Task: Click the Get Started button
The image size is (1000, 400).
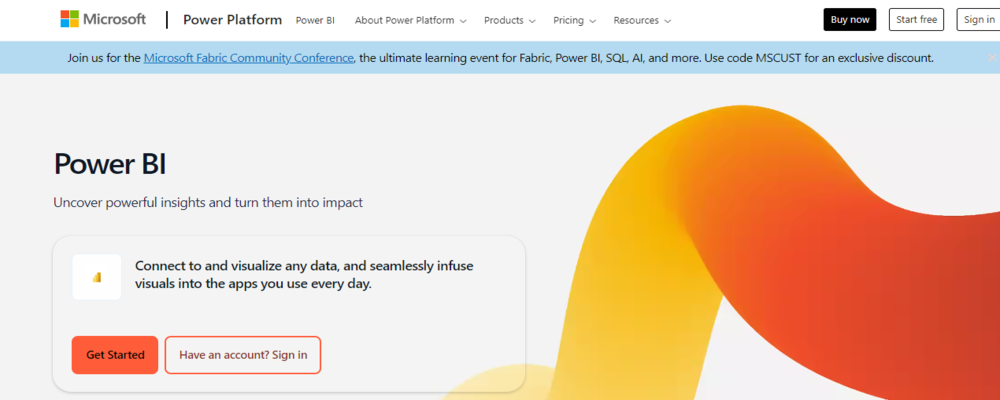Action: pyautogui.click(x=115, y=355)
